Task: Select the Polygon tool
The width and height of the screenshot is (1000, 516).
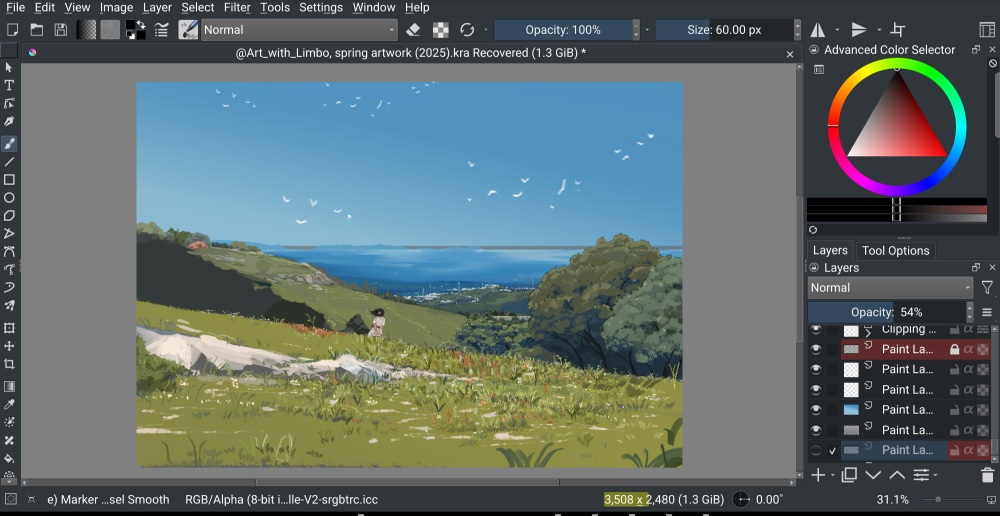Action: pyautogui.click(x=9, y=216)
